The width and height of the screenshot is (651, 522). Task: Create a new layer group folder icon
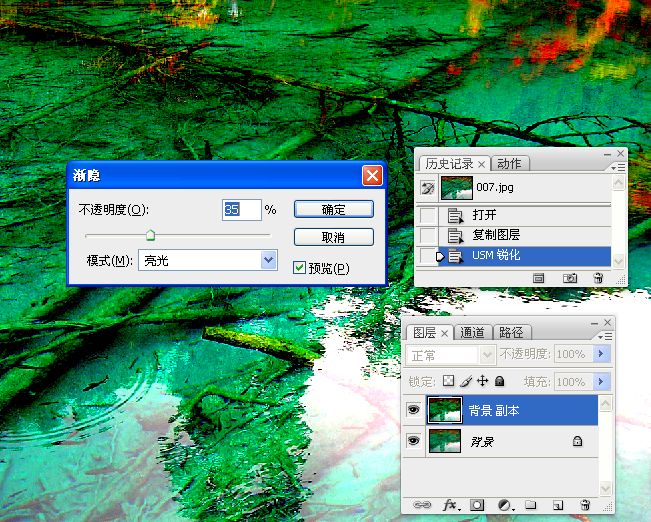(531, 505)
